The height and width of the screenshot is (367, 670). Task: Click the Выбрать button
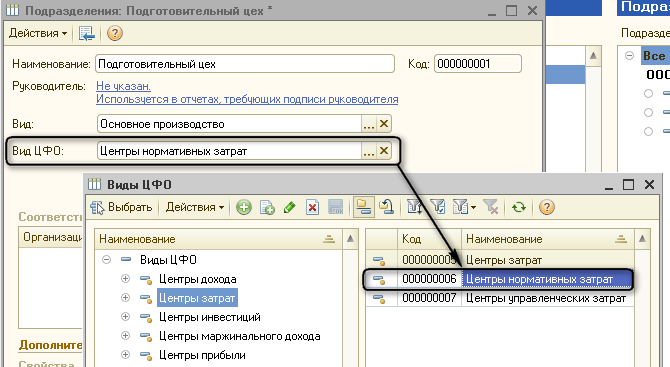point(122,207)
